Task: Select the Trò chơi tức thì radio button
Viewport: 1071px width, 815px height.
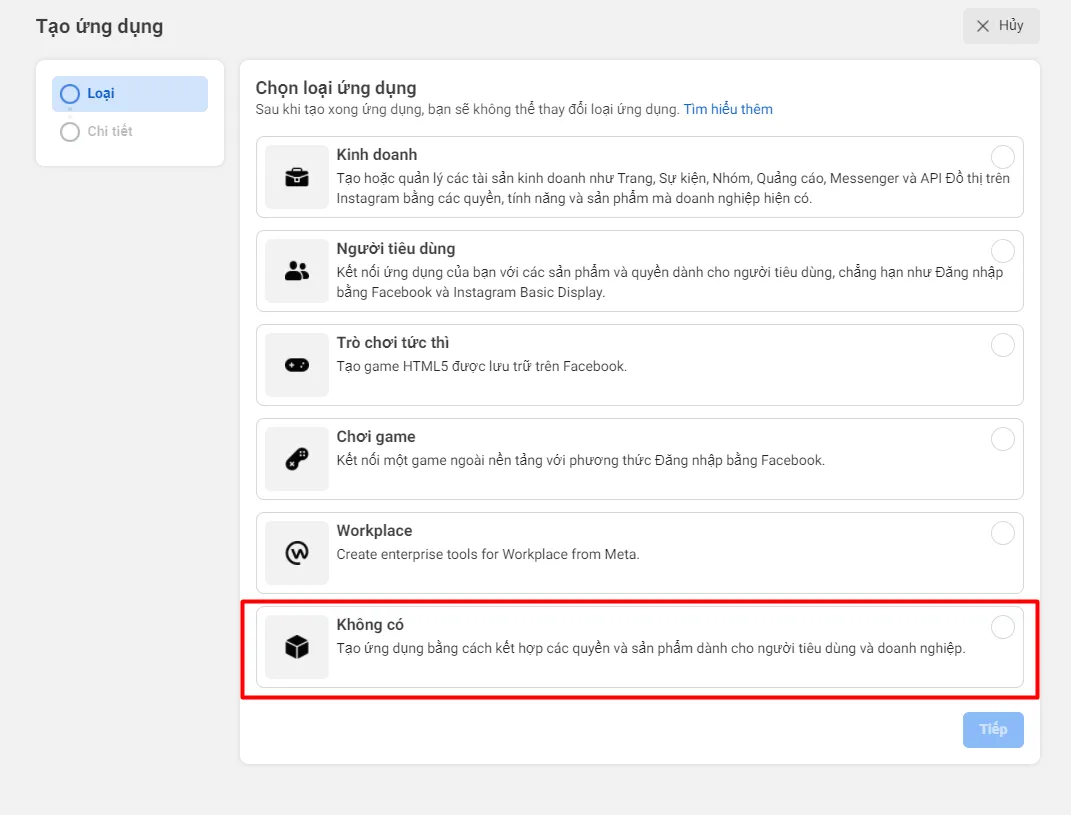Action: (x=1002, y=345)
